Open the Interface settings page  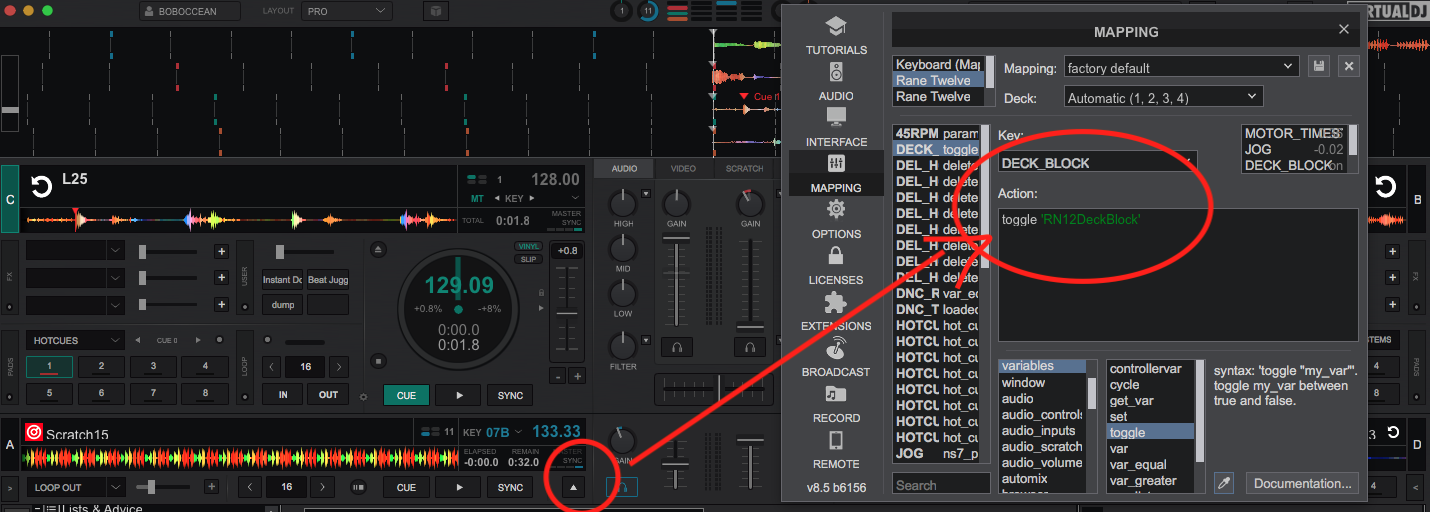(836, 127)
